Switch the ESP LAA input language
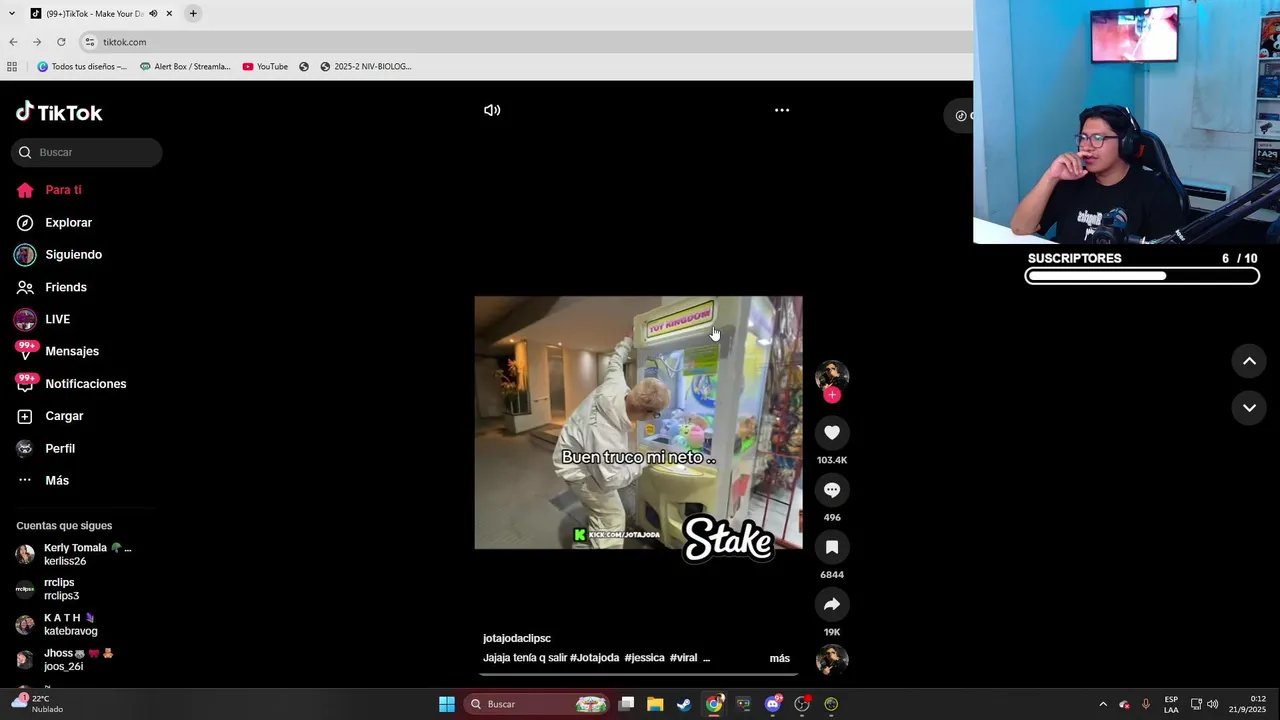 coord(1171,704)
